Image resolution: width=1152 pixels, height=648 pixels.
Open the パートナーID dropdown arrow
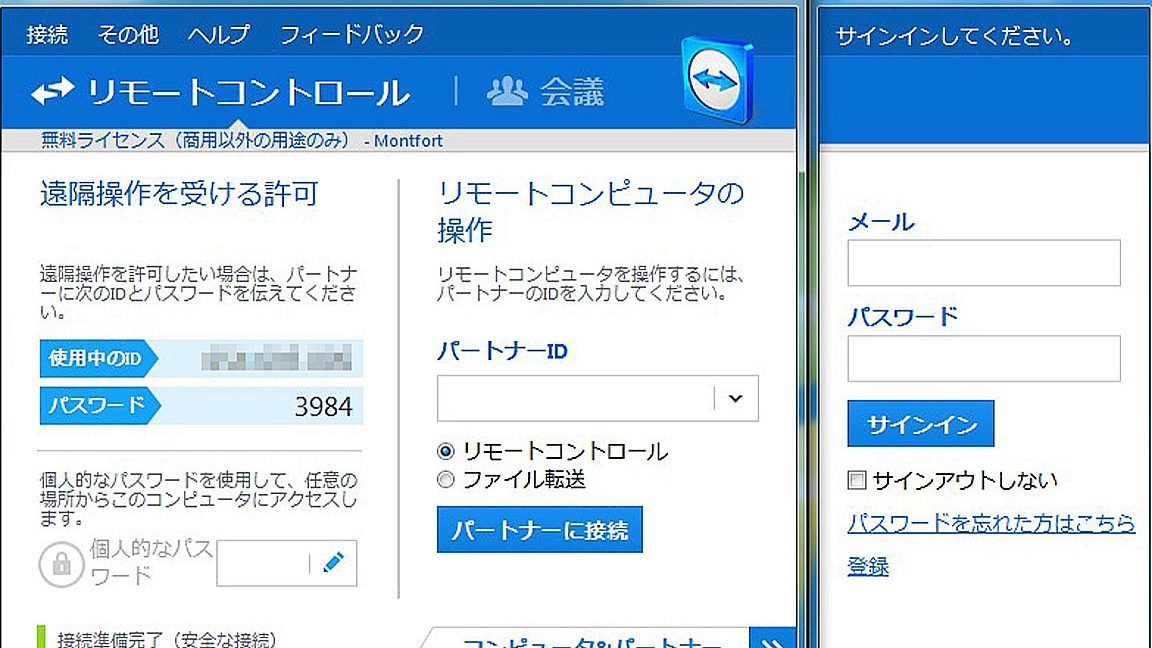pyautogui.click(x=735, y=398)
